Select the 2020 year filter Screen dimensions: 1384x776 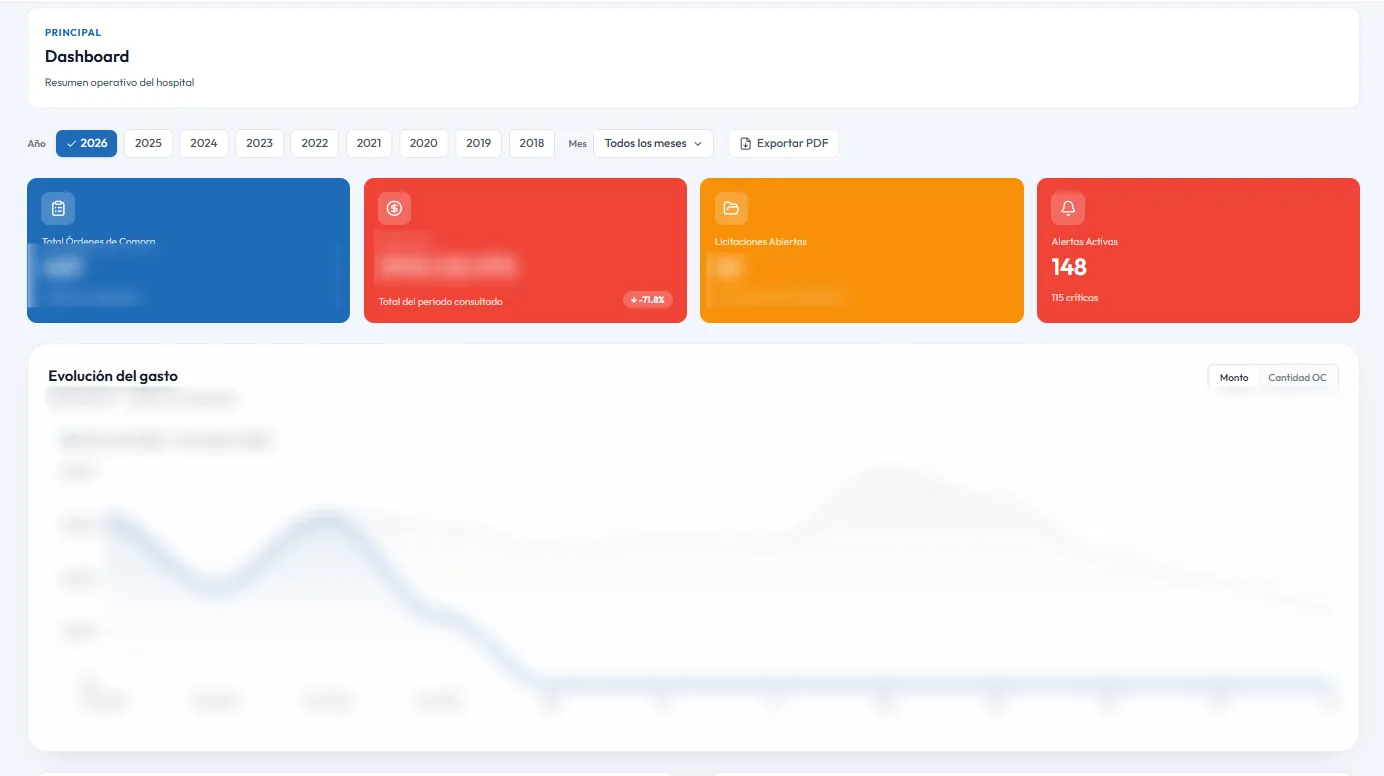tap(423, 143)
